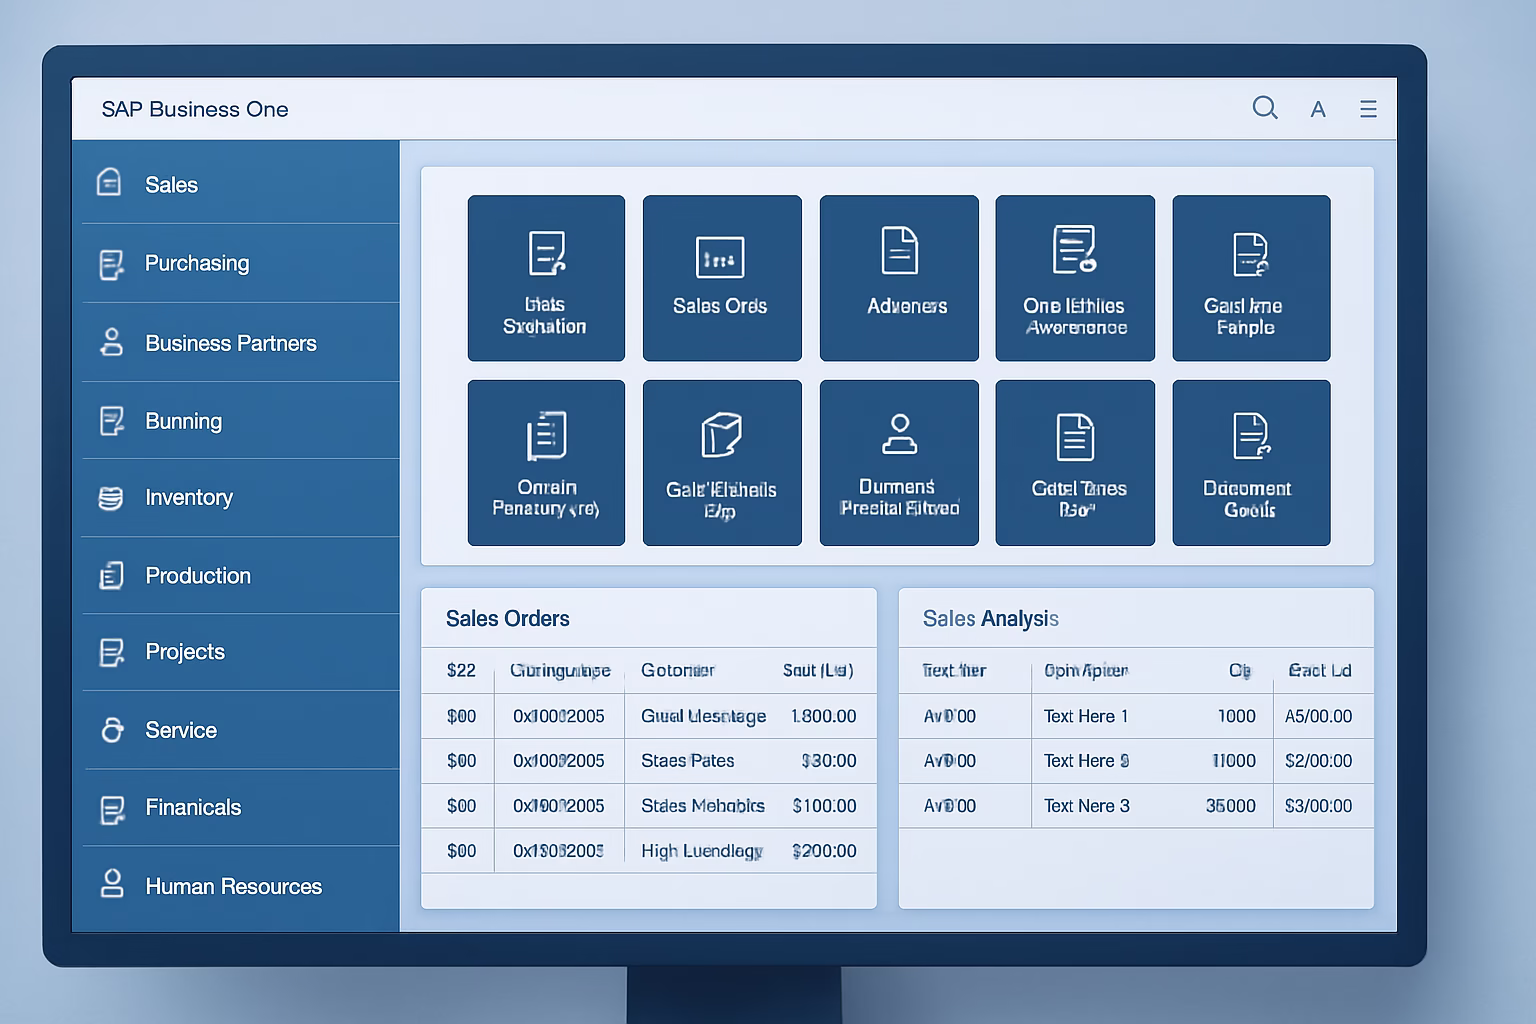Click the Sales Analysis panel title
This screenshot has width=1536, height=1024.
991,618
